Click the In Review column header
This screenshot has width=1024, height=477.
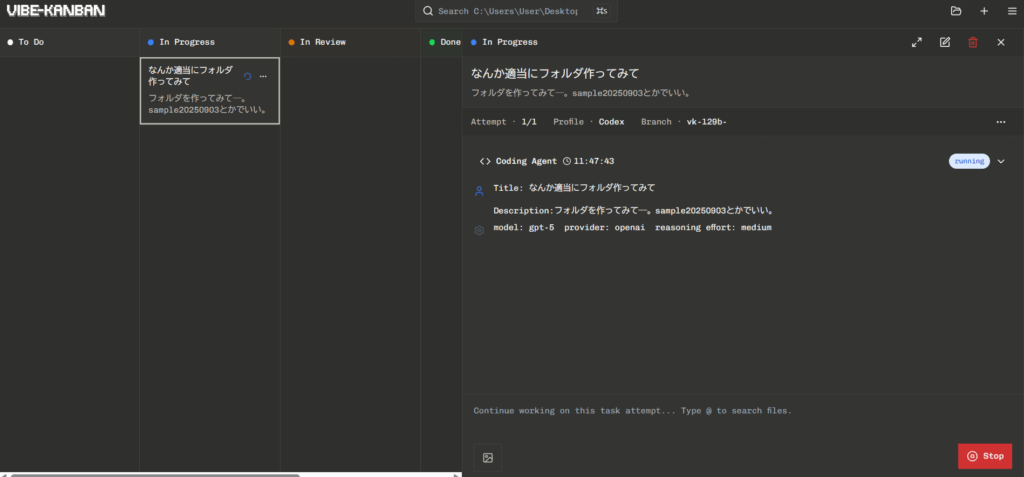[322, 42]
